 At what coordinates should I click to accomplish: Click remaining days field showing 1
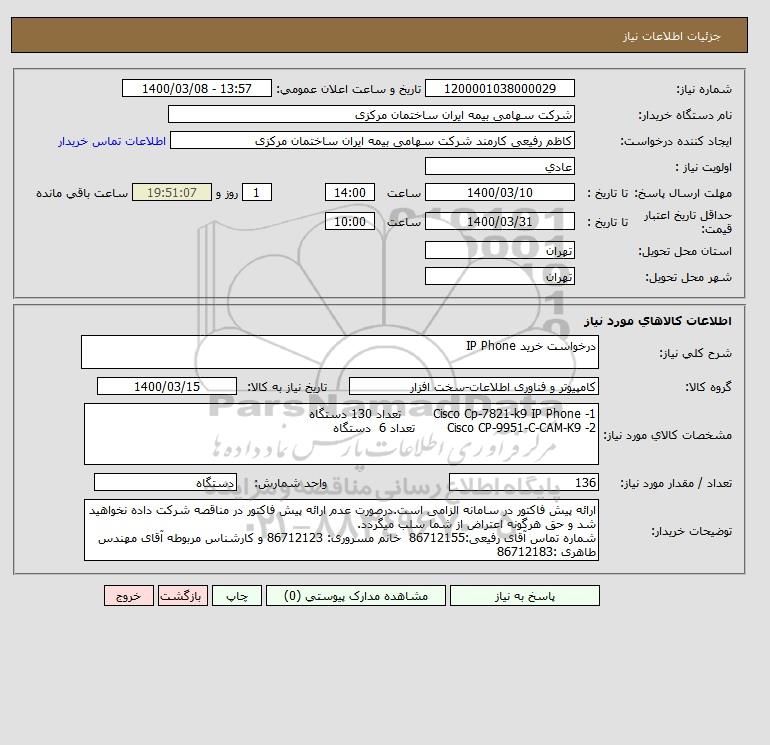[x=256, y=193]
